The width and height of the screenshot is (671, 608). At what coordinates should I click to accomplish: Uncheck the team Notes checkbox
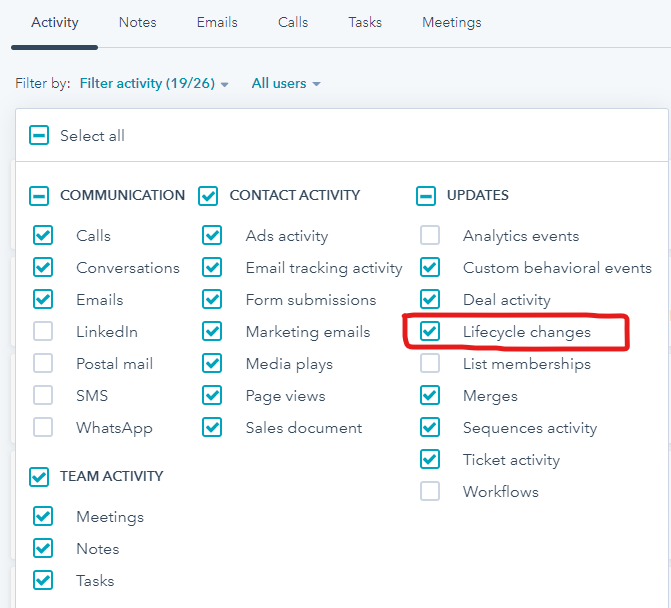point(43,549)
